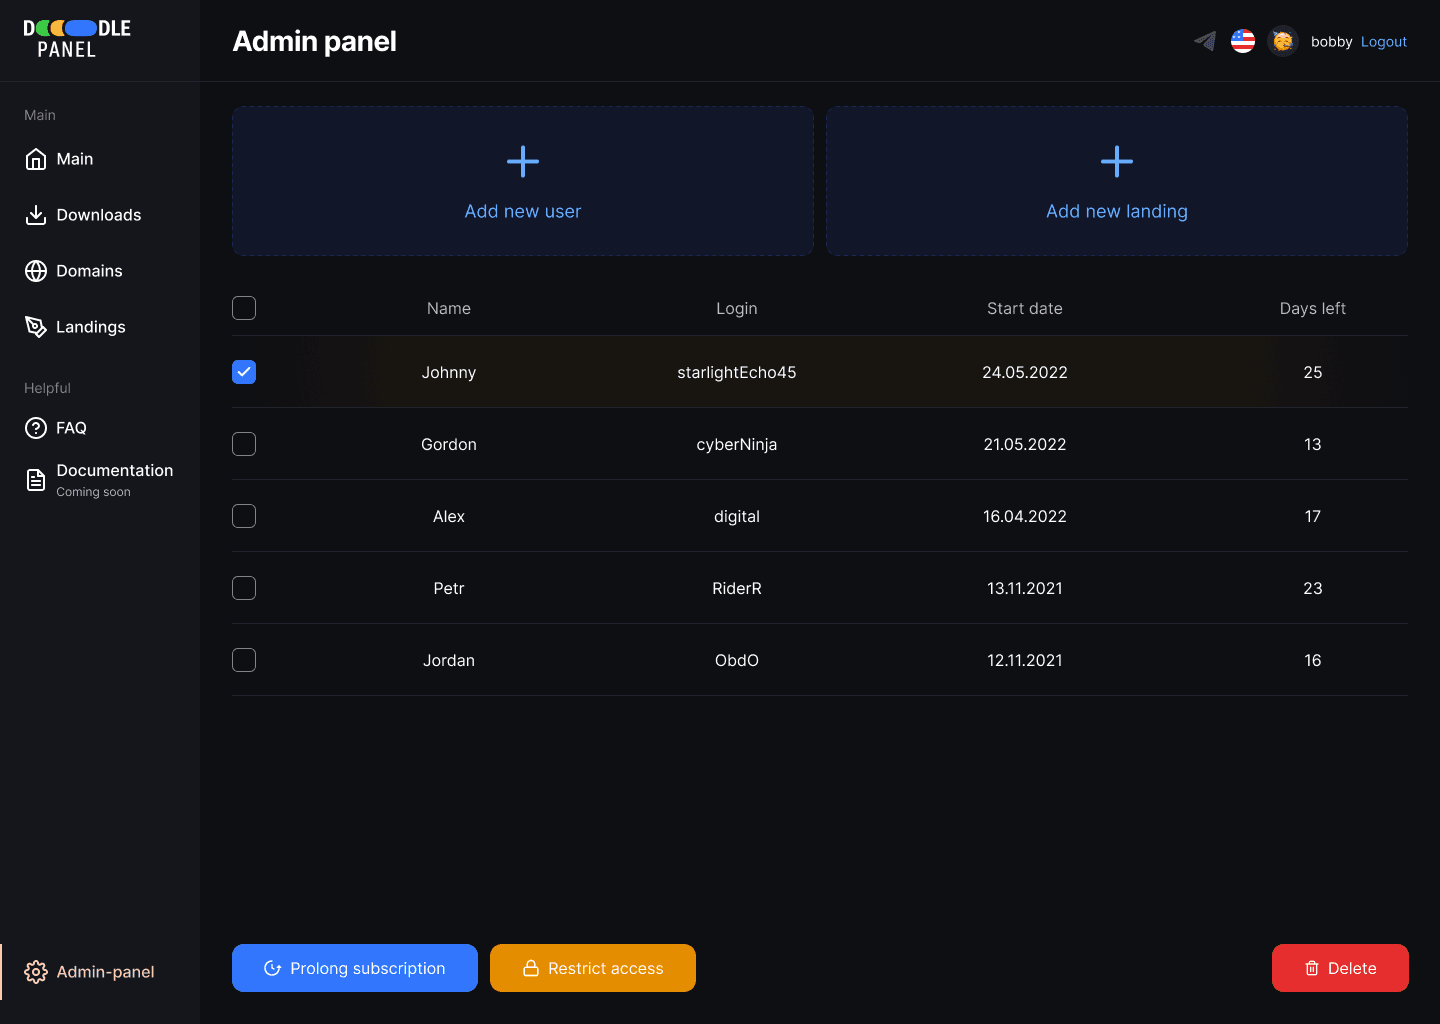
Task: Toggle the select-all checkbox in table header
Action: [244, 308]
